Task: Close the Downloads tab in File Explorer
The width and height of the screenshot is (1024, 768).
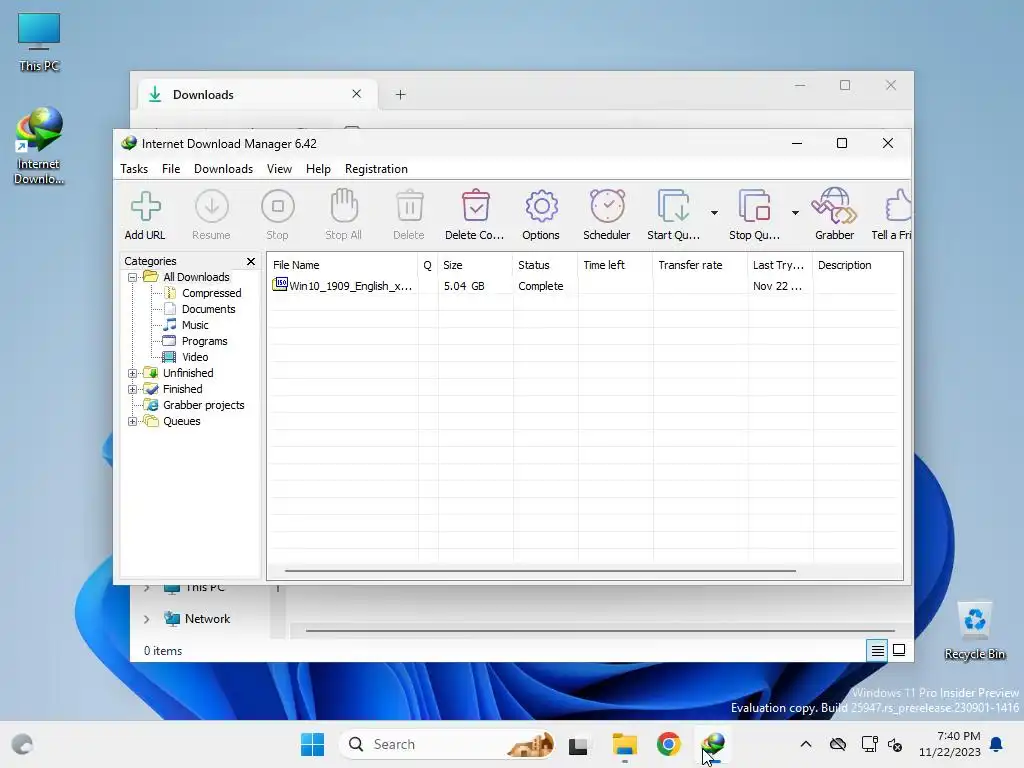Action: point(357,94)
